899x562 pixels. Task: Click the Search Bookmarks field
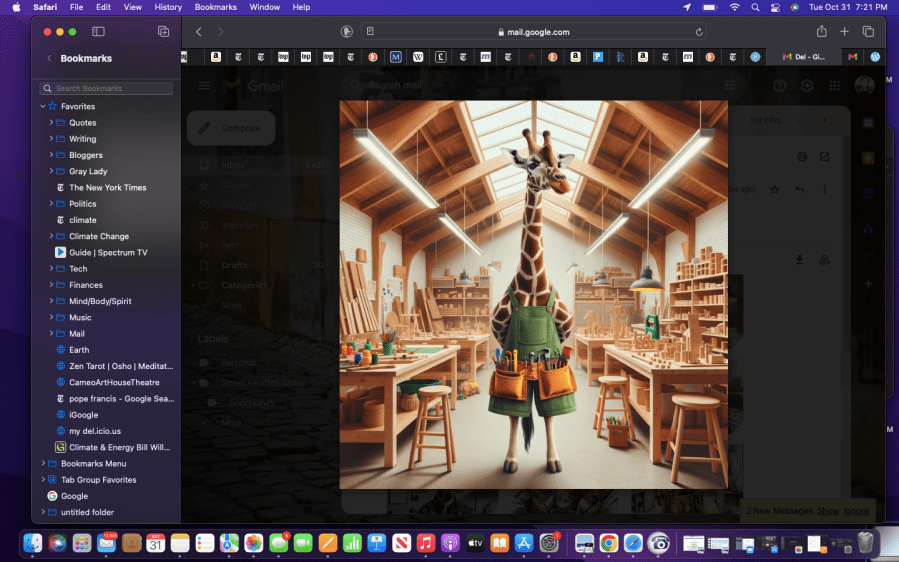[x=110, y=89]
